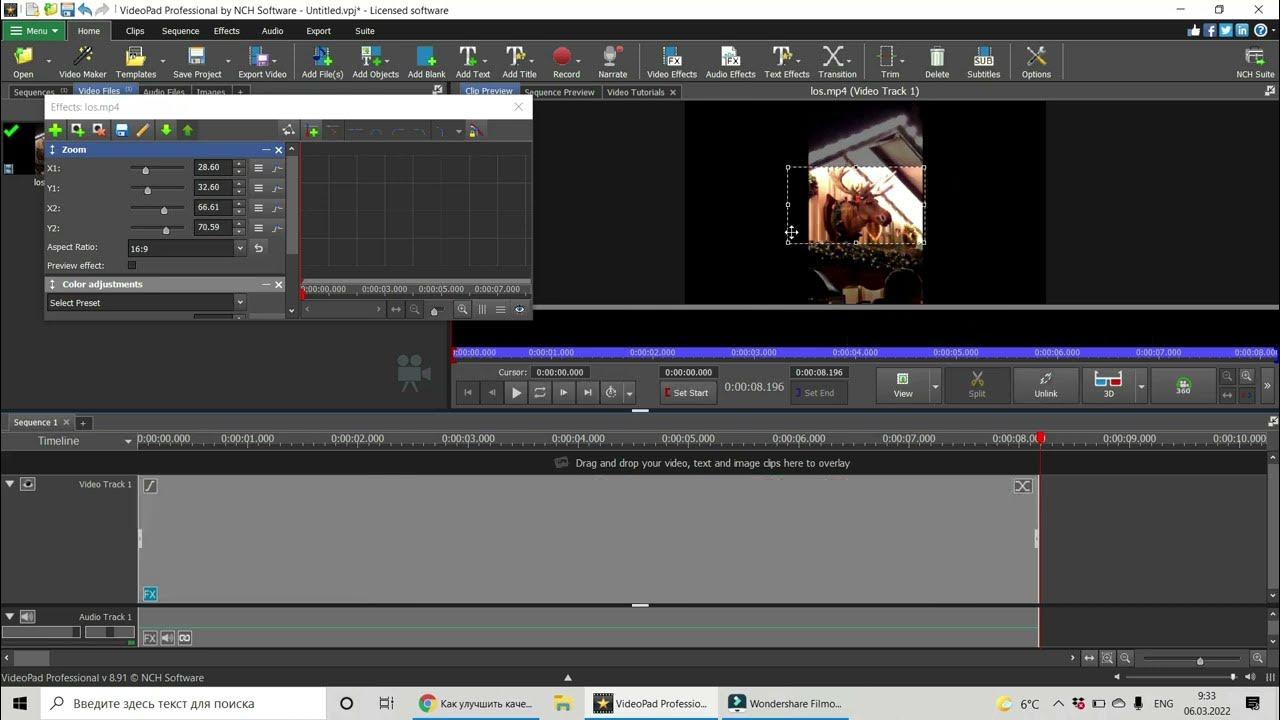Click the timeline zoom slider
Viewport: 1280px width, 720px height.
[x=1200, y=660]
